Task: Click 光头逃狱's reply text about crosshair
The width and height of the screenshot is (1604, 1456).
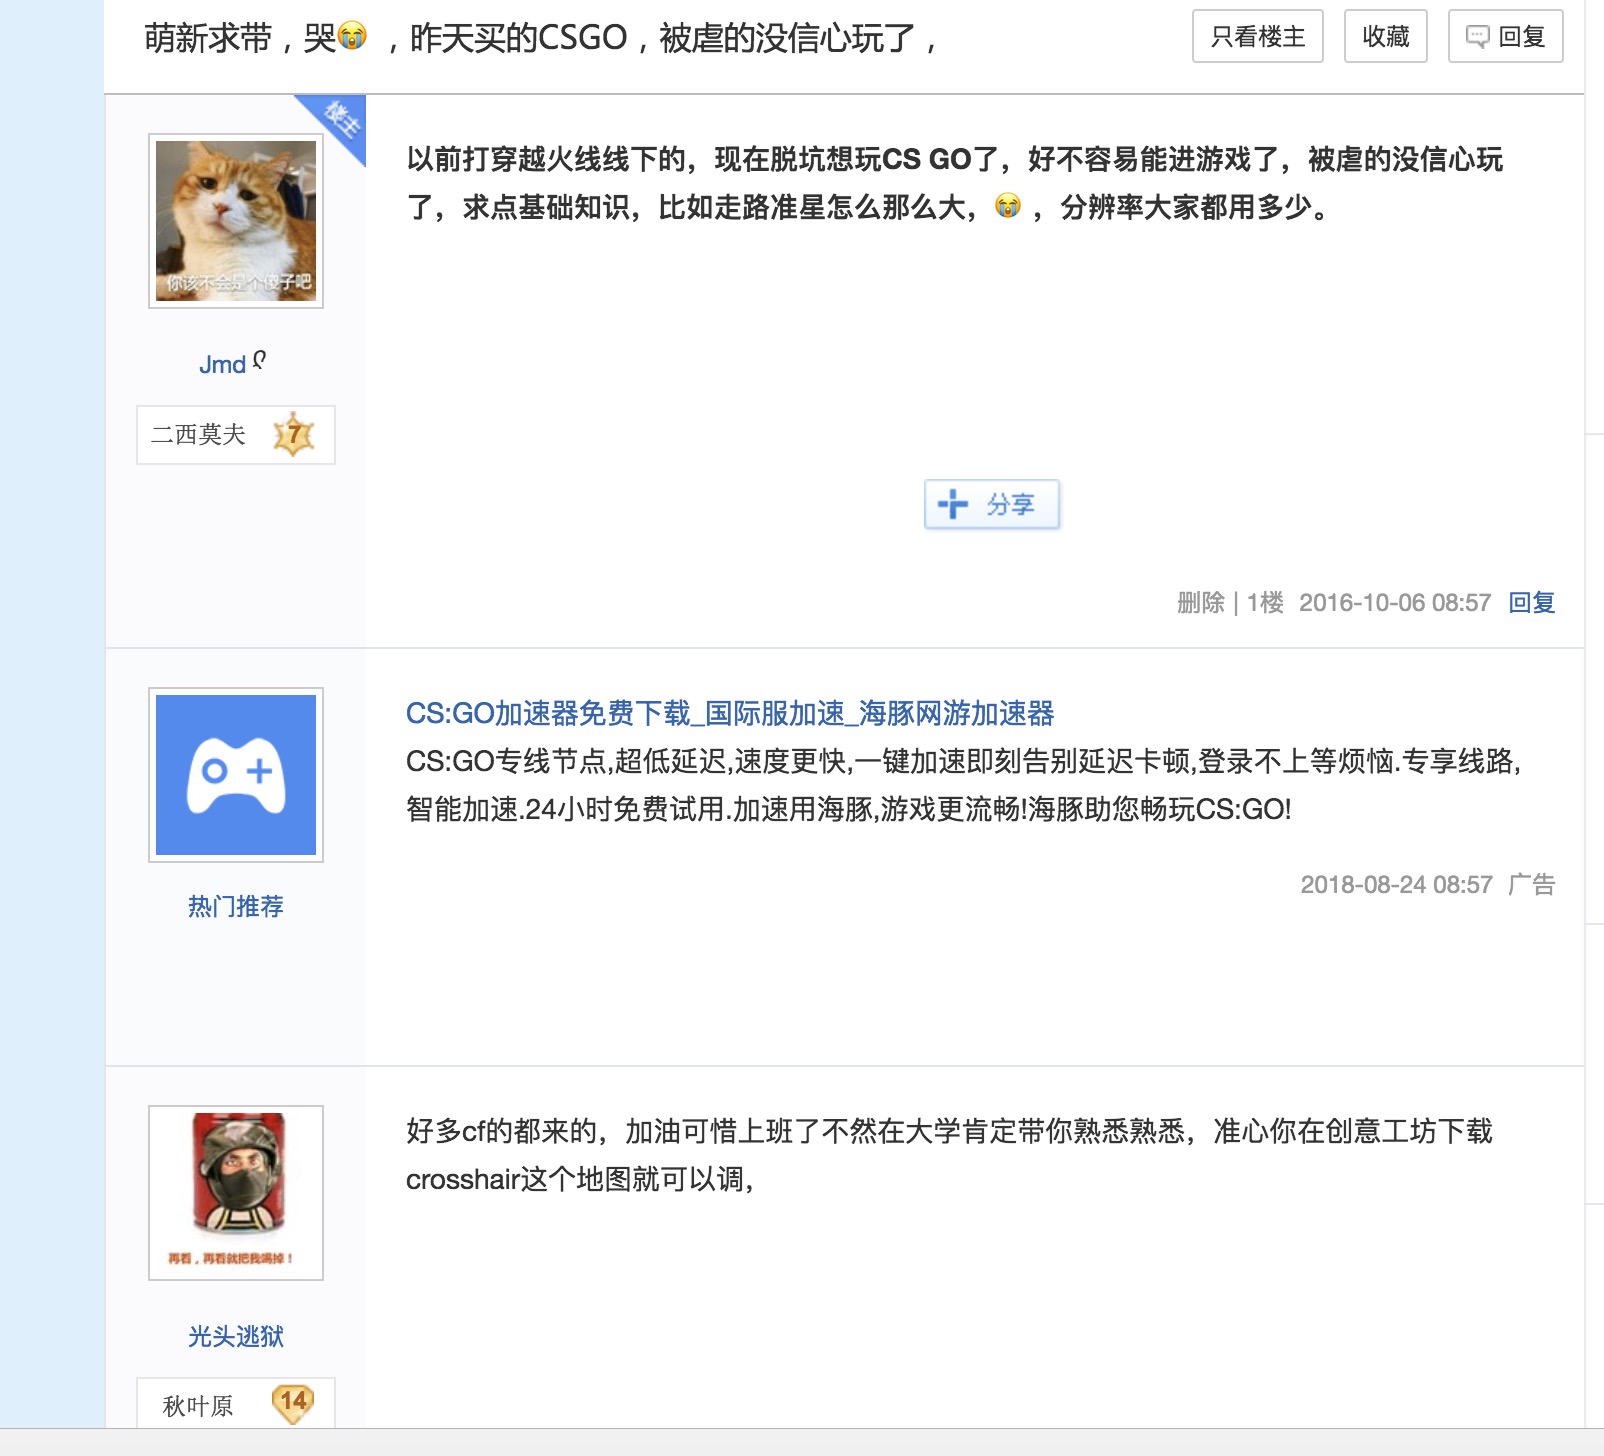Action: 949,1155
